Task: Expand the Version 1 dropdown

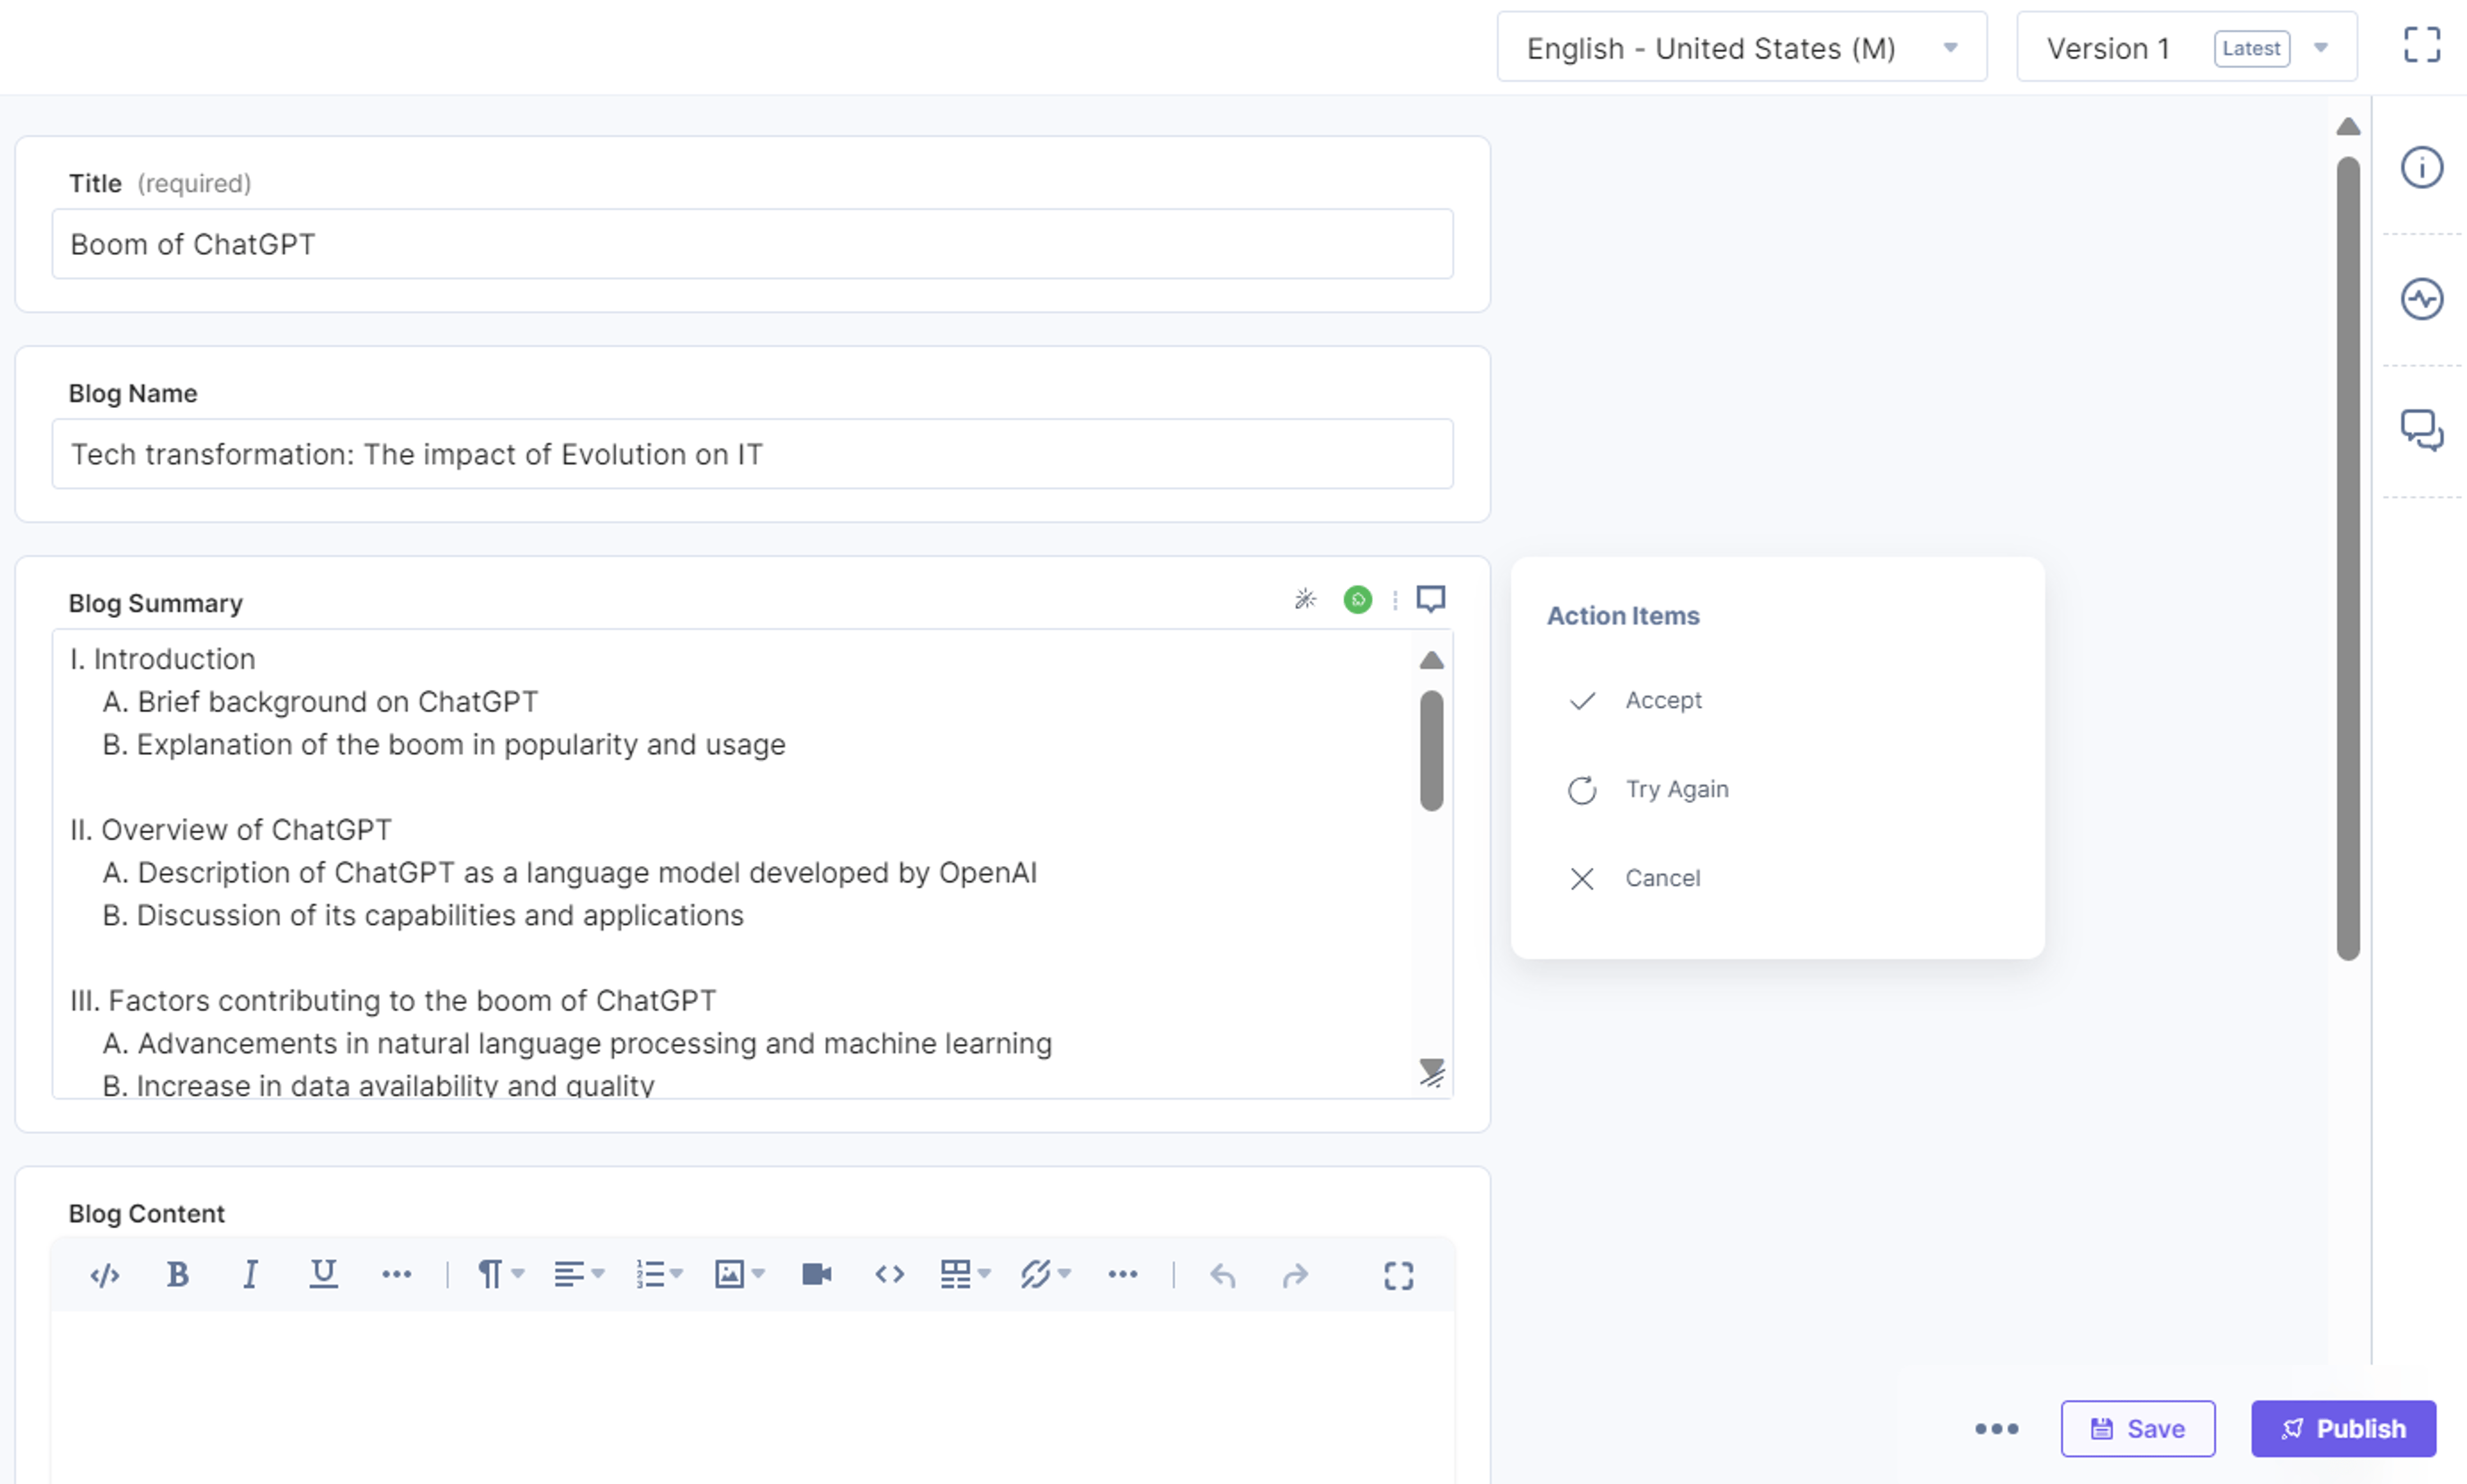Action: point(2186,47)
